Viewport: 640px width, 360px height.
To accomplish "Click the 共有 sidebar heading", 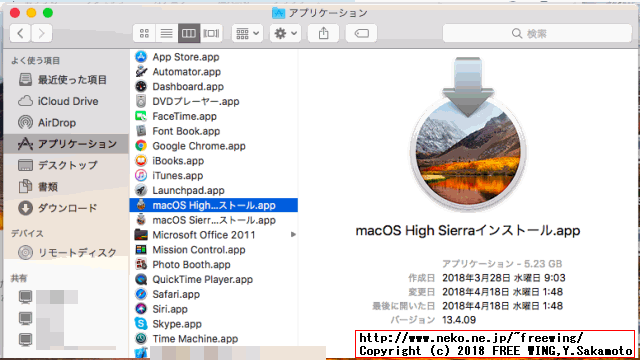I will [19, 278].
